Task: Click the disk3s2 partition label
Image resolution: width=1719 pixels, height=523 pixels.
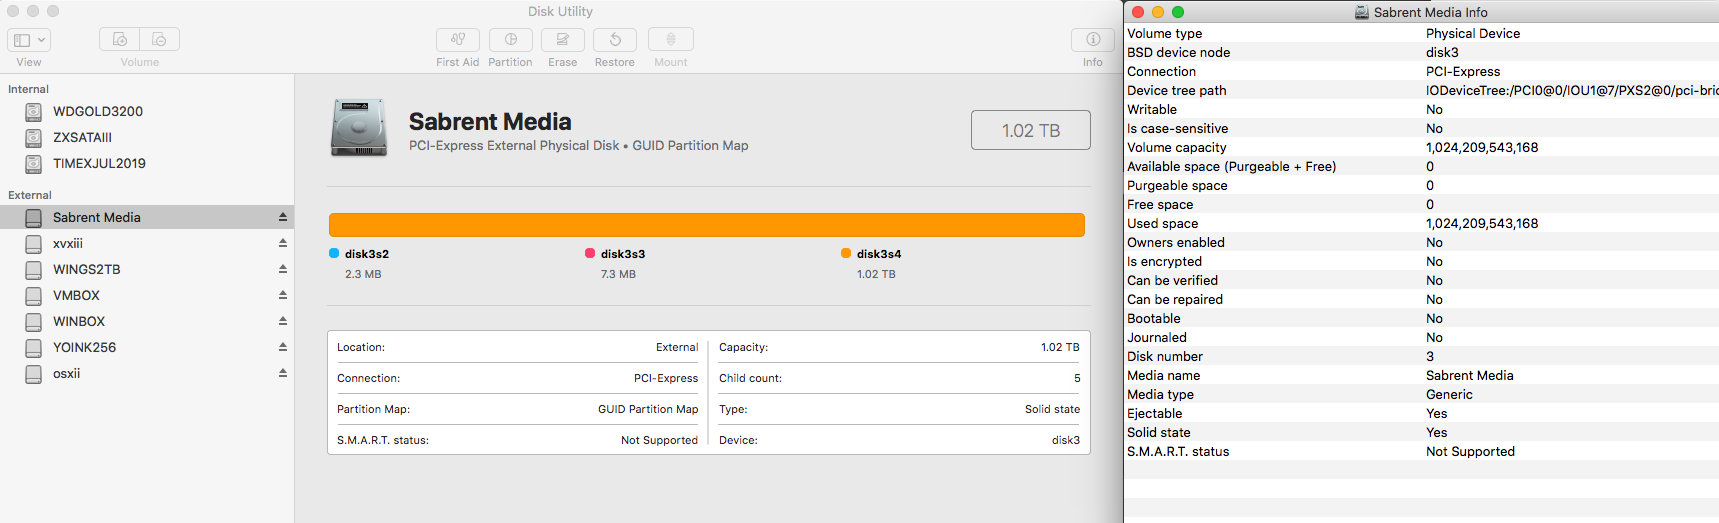Action: point(367,254)
